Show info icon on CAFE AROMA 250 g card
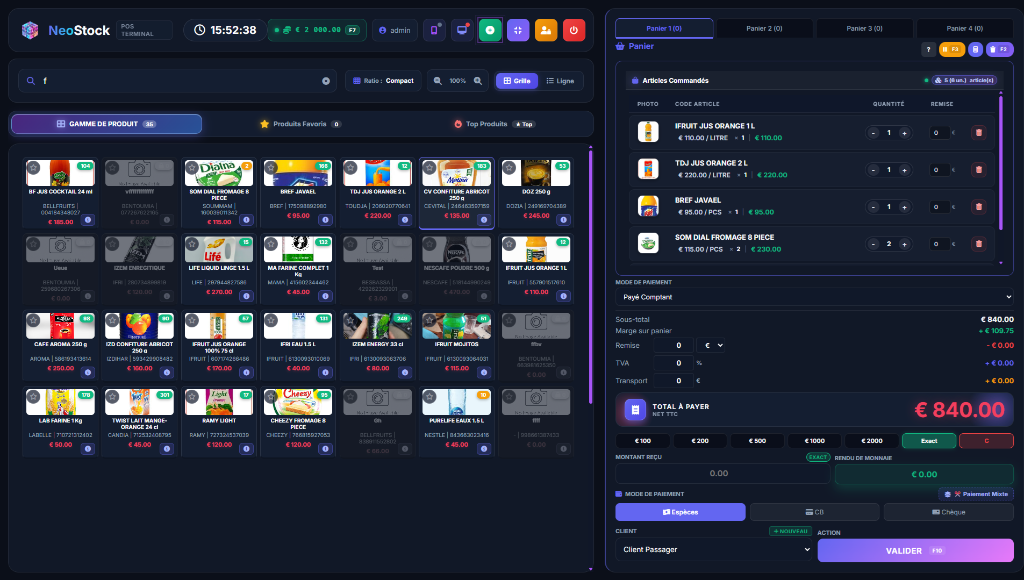The width and height of the screenshot is (1024, 580). point(88,372)
